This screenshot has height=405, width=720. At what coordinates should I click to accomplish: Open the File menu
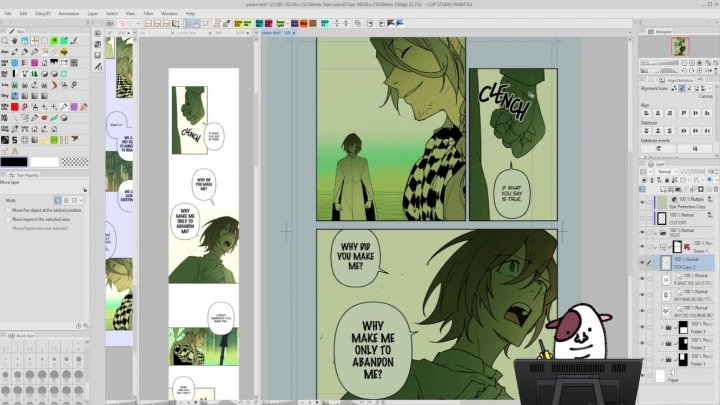point(8,13)
